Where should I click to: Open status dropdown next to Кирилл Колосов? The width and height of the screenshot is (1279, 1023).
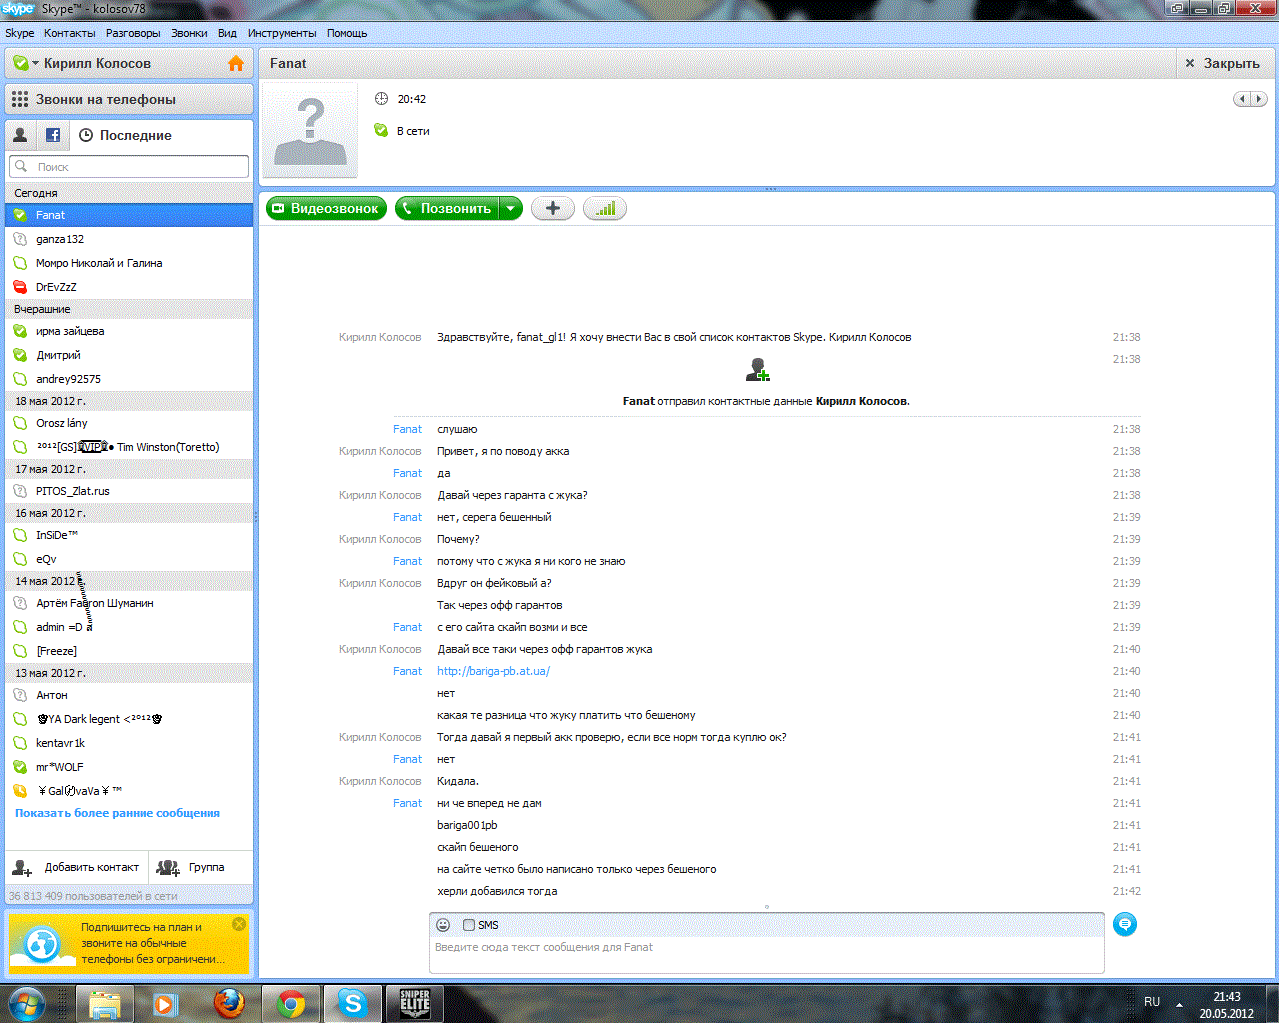click(x=35, y=63)
